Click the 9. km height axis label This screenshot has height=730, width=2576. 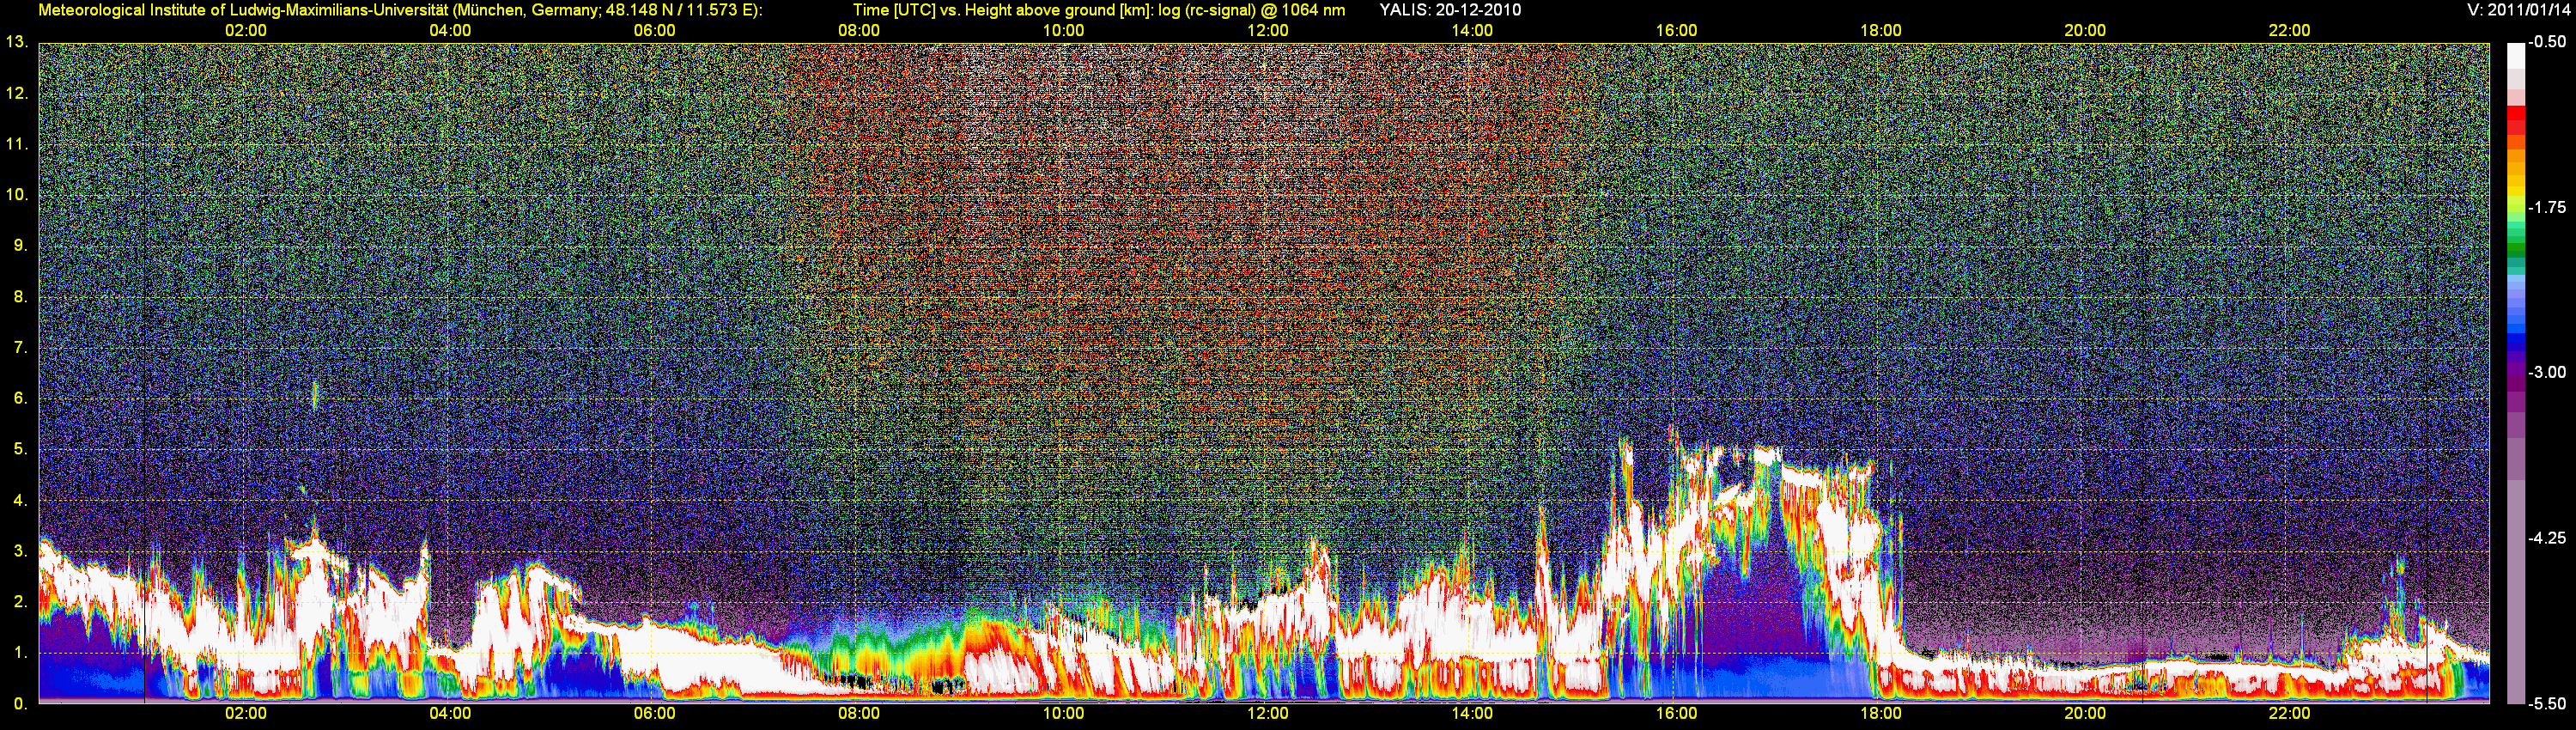[x=21, y=246]
